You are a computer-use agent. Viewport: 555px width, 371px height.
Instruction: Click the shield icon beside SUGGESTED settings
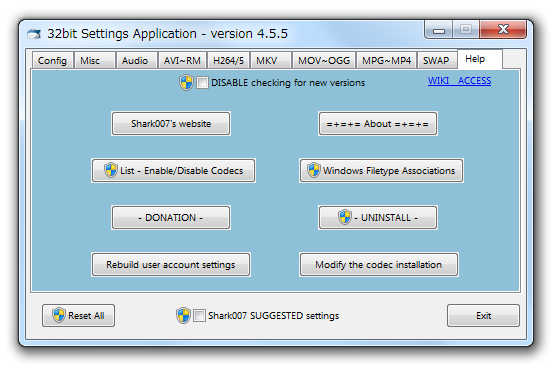coord(183,315)
